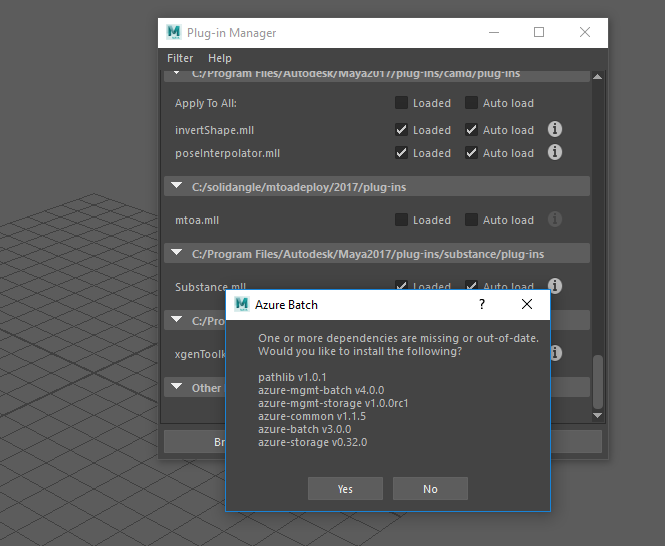This screenshot has width=665, height=546.
Task: Click the scrollbar down arrow in Plug-in Manager
Action: [x=598, y=415]
